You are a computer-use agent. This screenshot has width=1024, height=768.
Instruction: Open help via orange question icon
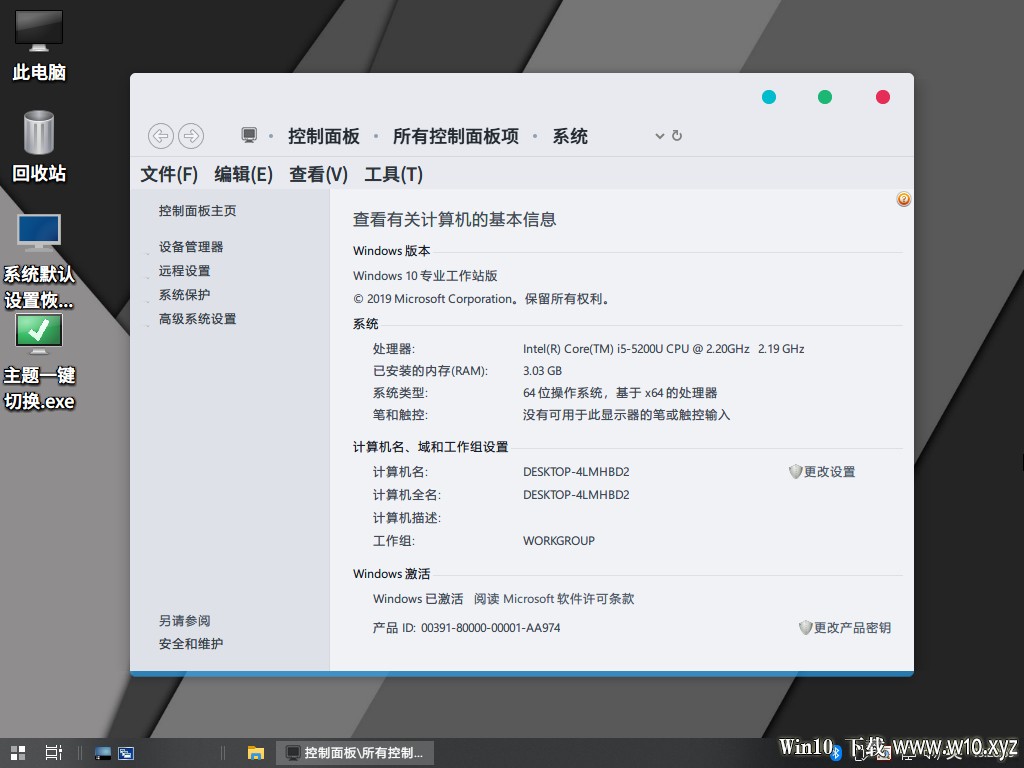pos(904,199)
